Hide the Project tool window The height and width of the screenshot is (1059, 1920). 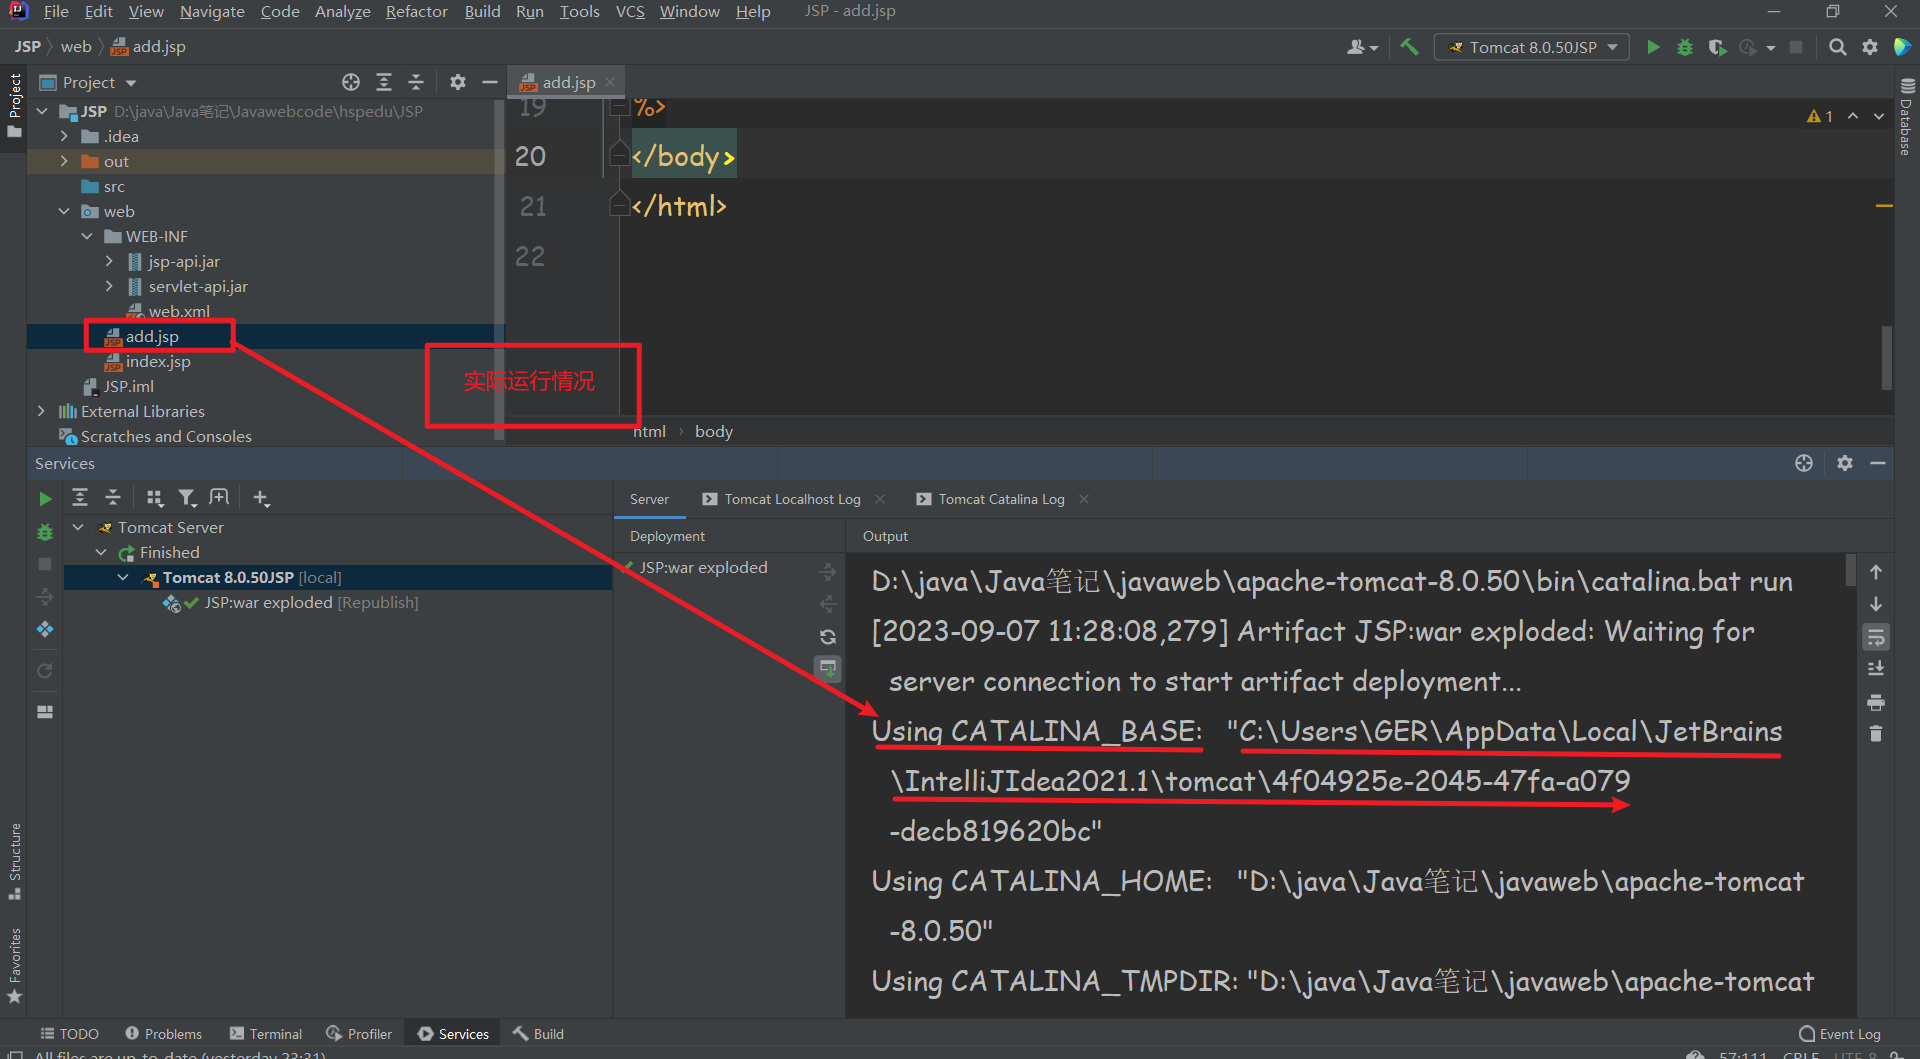pyautogui.click(x=490, y=82)
